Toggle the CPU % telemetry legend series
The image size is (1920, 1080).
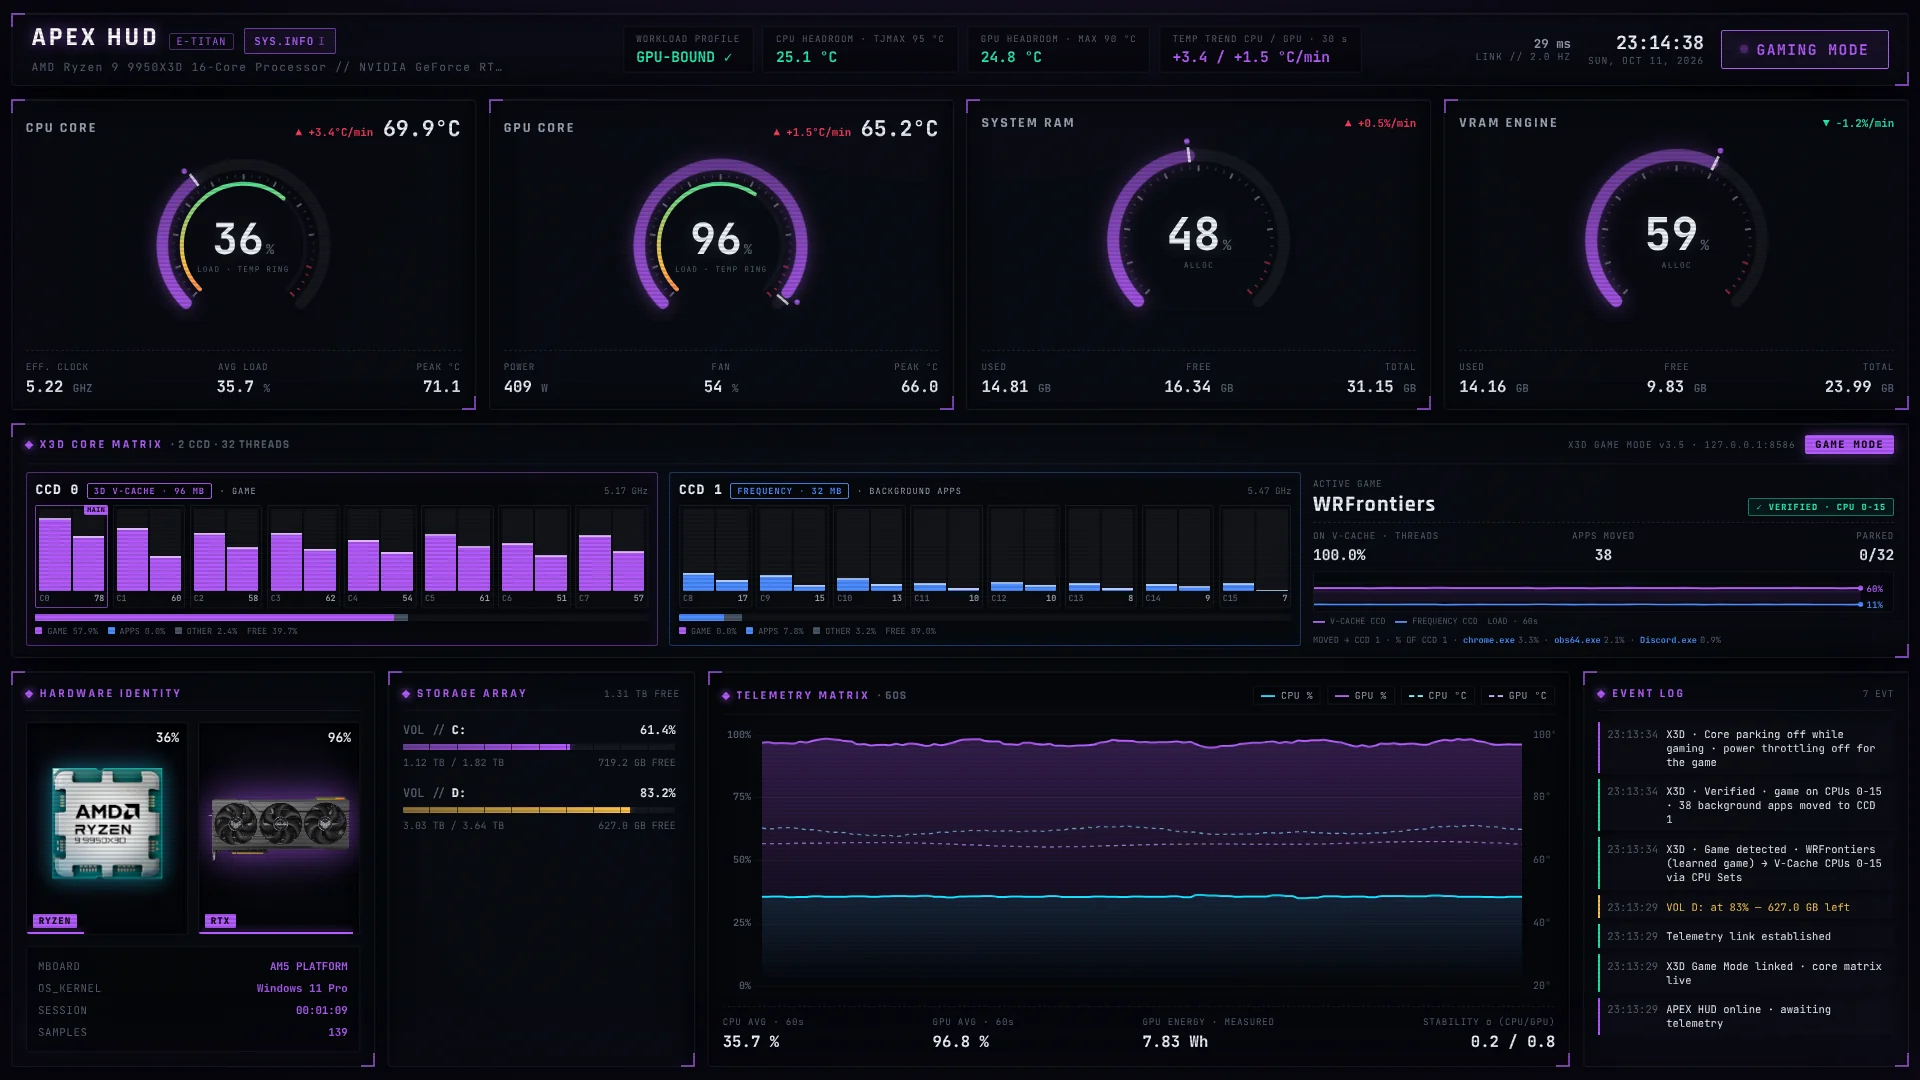point(1287,696)
